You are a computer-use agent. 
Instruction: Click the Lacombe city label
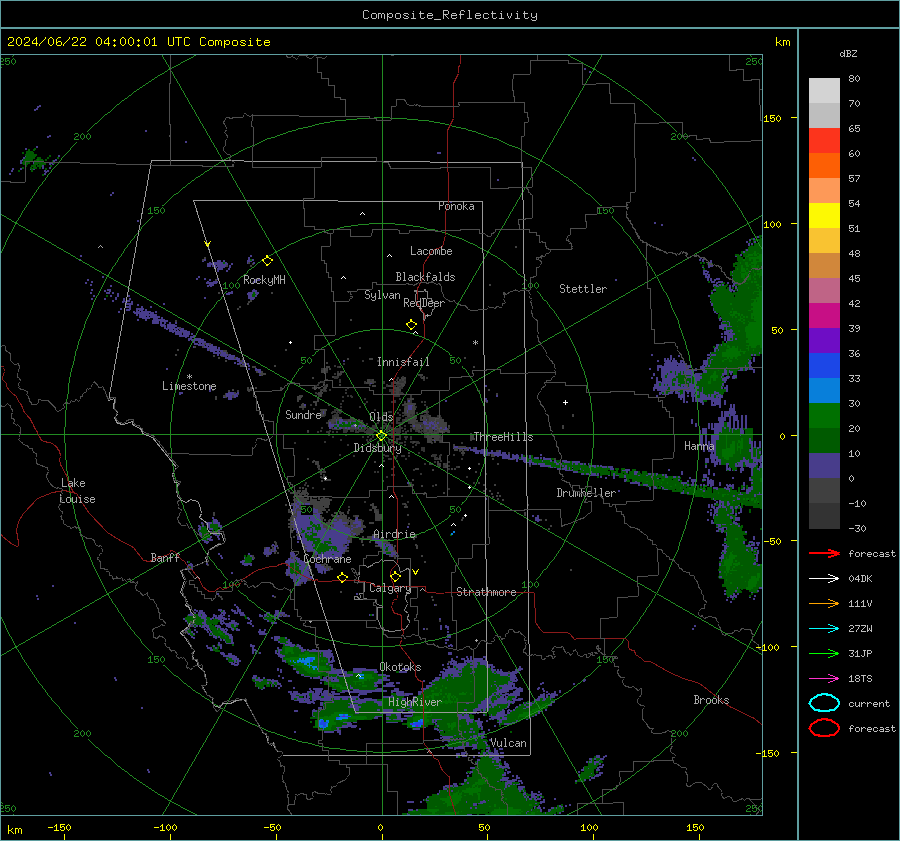(431, 251)
